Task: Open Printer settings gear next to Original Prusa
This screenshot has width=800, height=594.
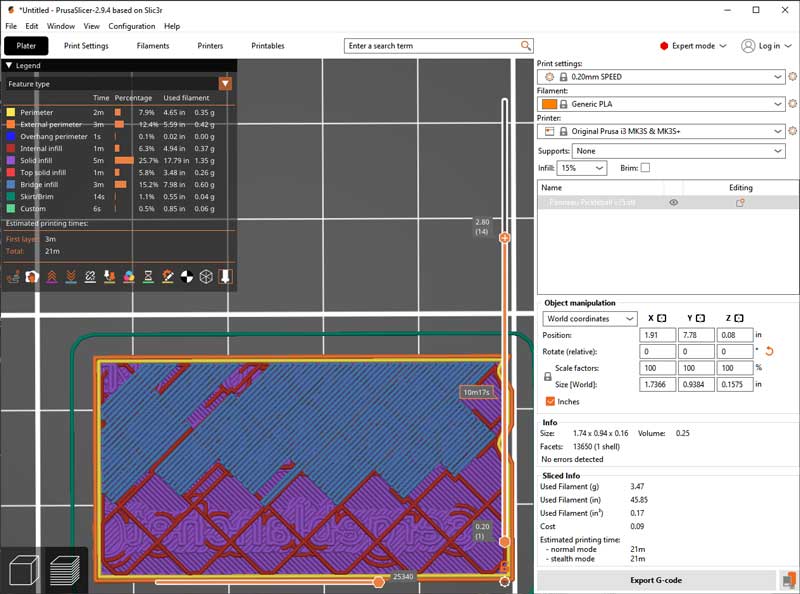Action: coord(792,131)
